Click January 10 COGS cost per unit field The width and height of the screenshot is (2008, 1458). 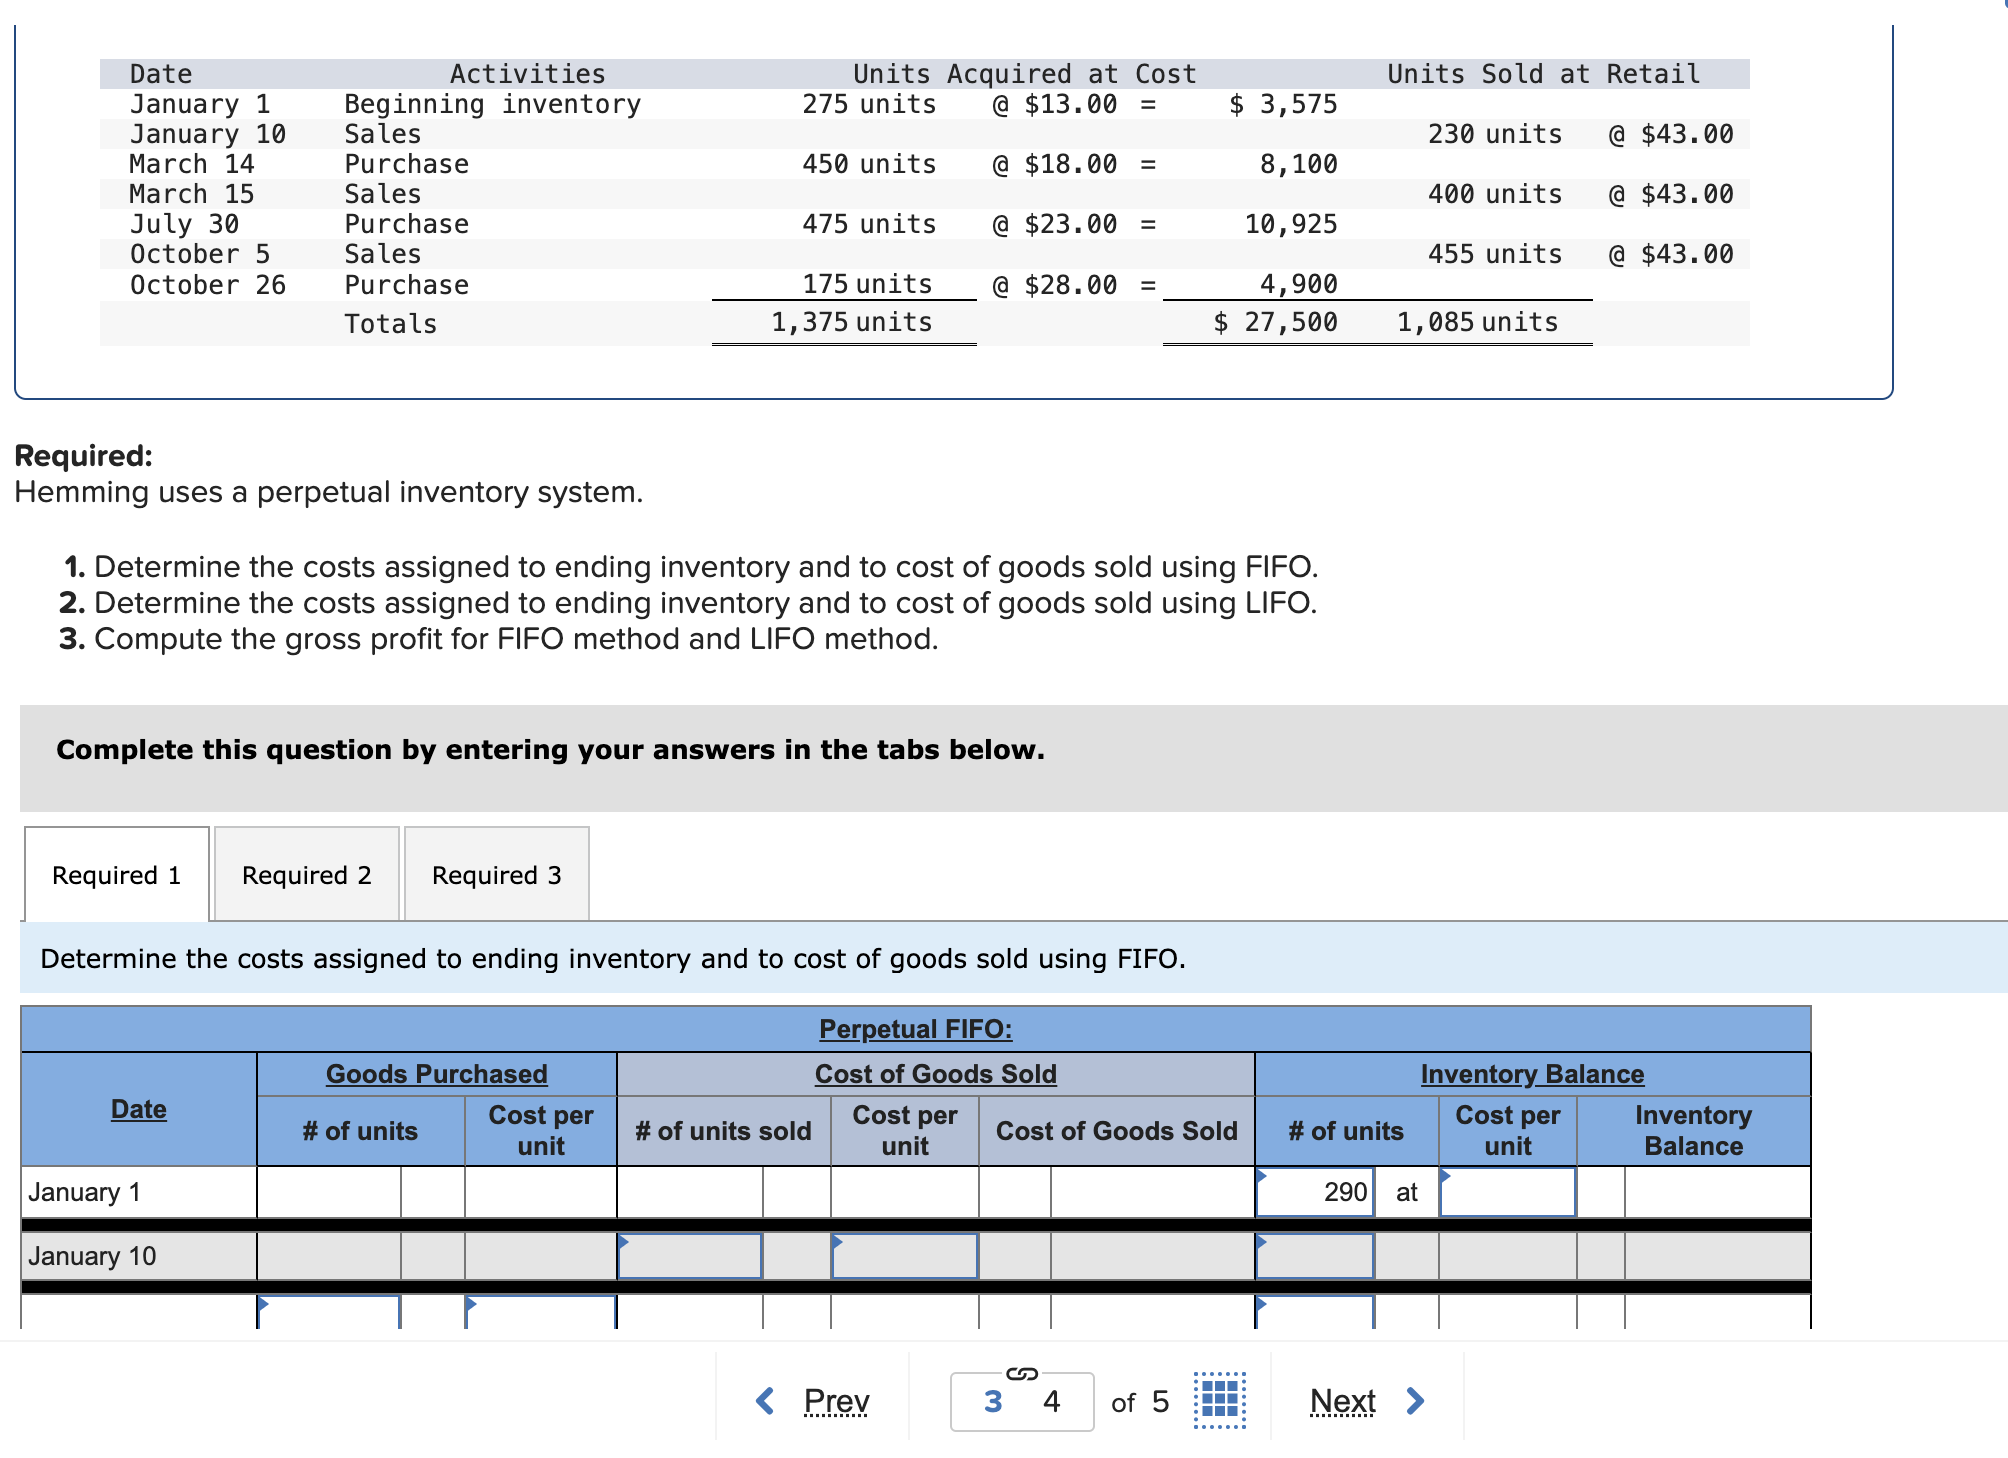pyautogui.click(x=904, y=1256)
